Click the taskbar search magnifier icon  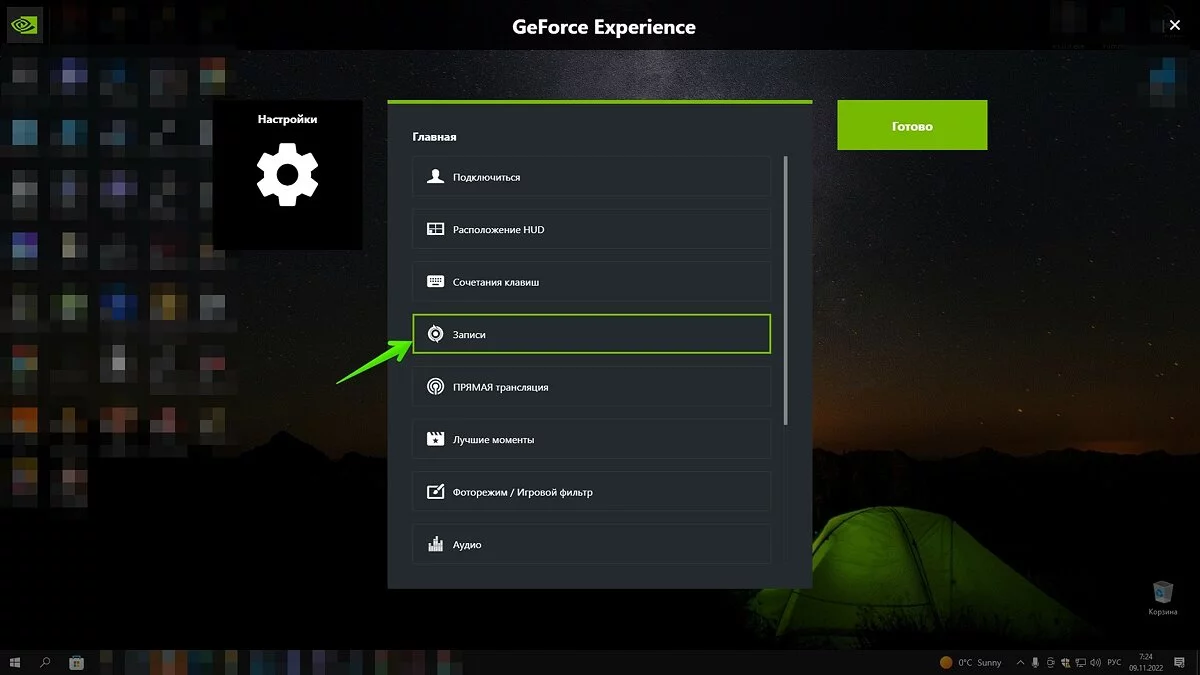click(x=46, y=662)
